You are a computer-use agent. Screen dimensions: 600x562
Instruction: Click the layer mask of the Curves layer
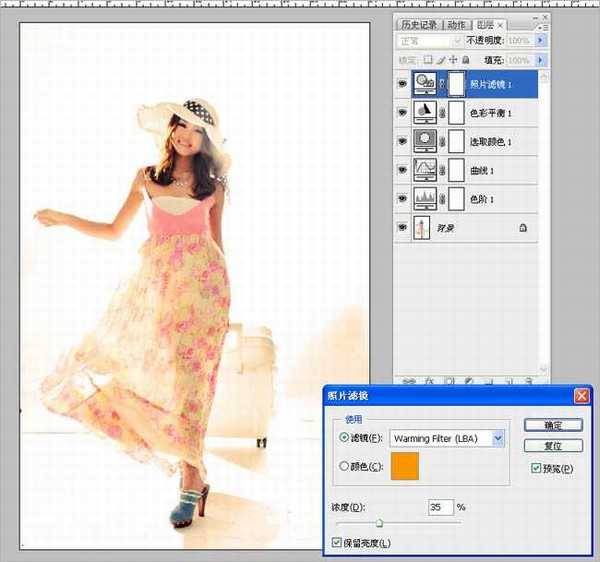(x=458, y=171)
